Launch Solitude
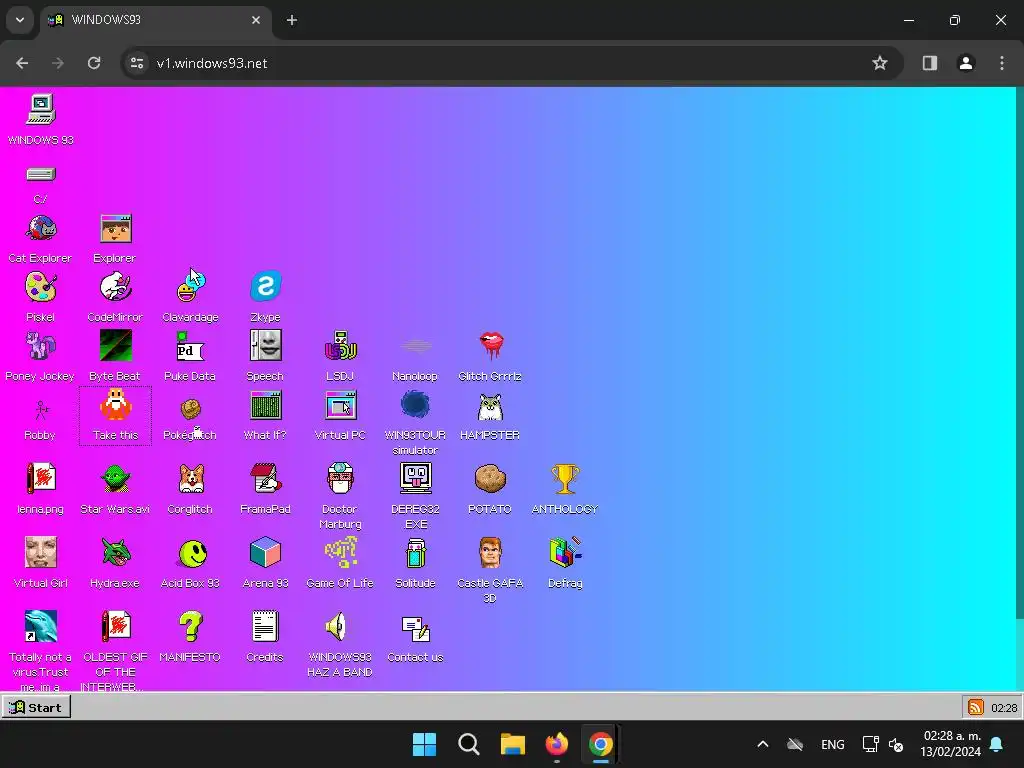This screenshot has height=768, width=1024. pyautogui.click(x=415, y=552)
